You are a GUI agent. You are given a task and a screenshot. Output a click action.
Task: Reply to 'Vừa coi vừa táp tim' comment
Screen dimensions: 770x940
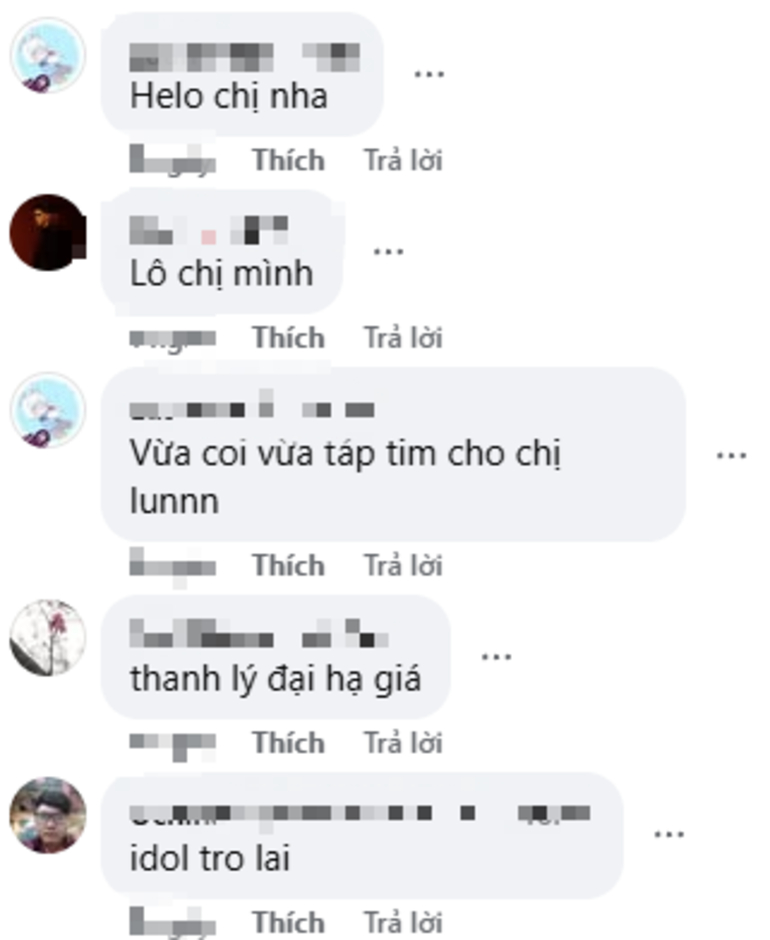click(x=404, y=566)
